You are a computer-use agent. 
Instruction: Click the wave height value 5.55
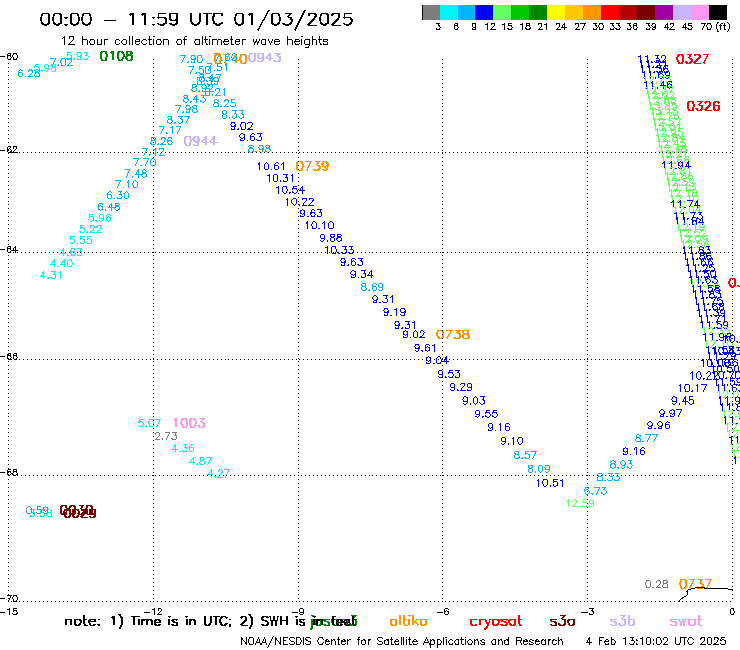click(x=81, y=240)
